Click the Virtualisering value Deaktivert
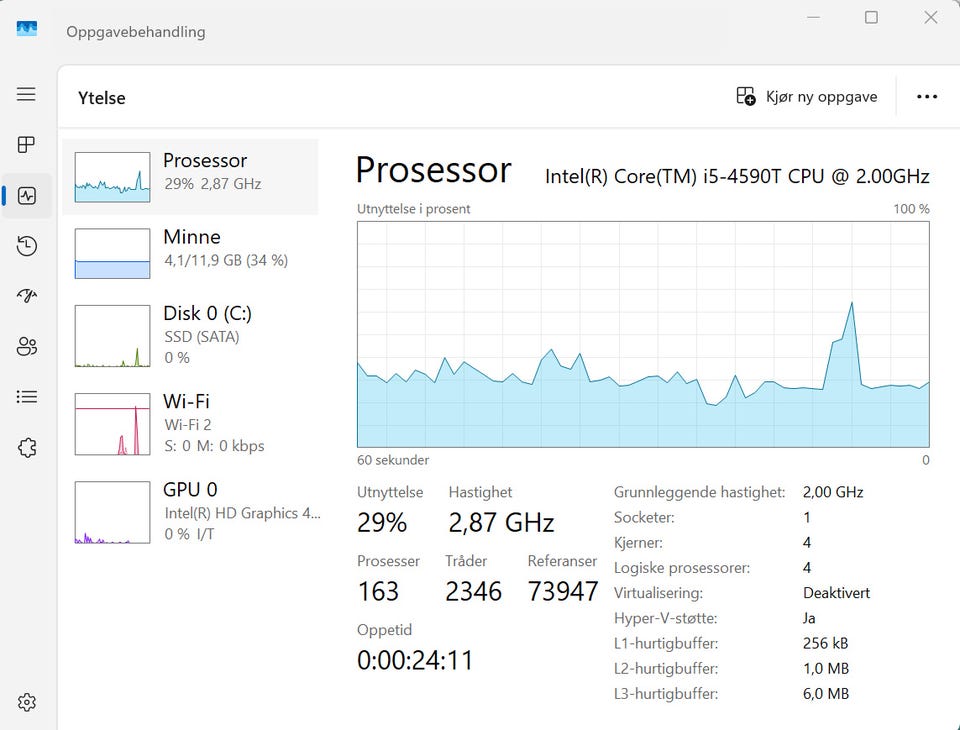 point(836,593)
